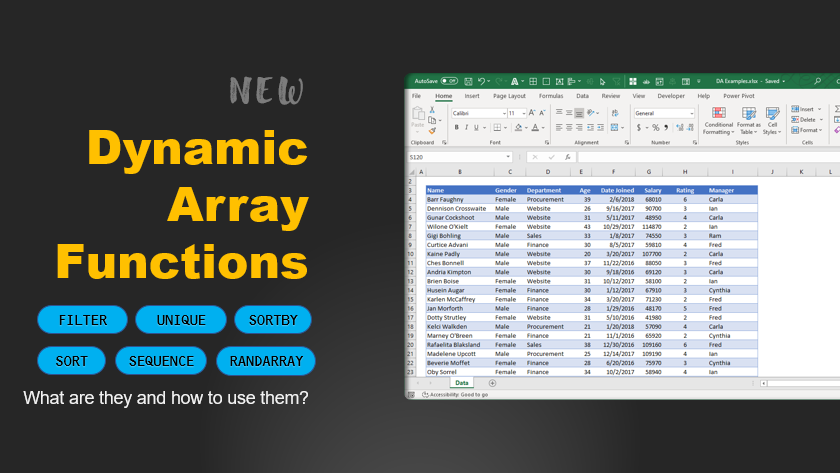Click the Undo arrow icon
840x473 pixels.
click(x=481, y=81)
